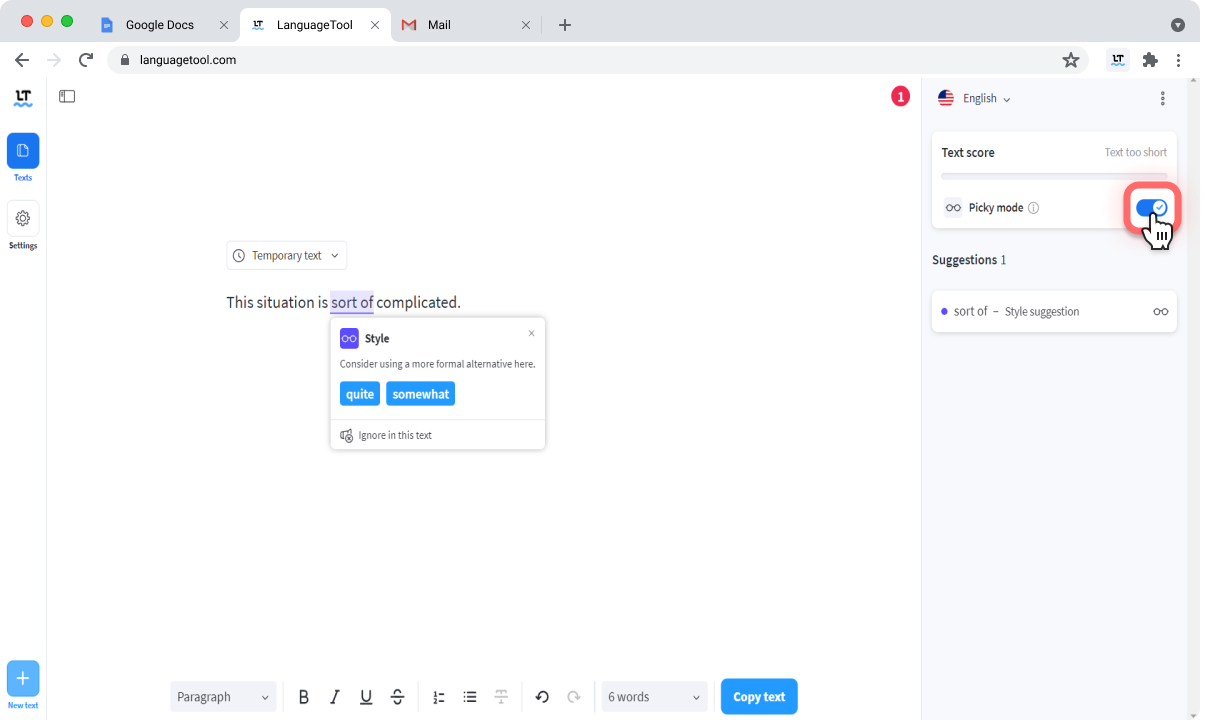This screenshot has height=720, width=1206.
Task: Open the Paragraph style dropdown
Action: [x=224, y=697]
